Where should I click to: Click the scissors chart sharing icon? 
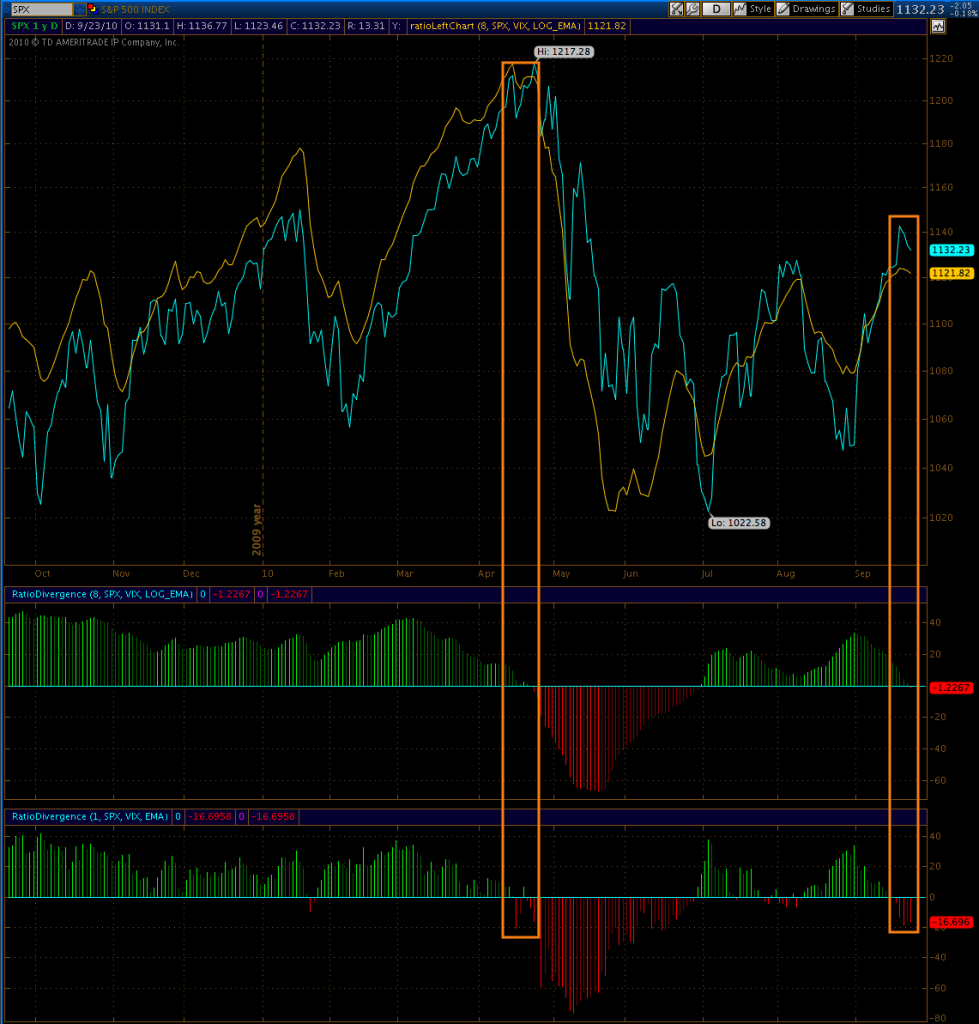tap(677, 9)
